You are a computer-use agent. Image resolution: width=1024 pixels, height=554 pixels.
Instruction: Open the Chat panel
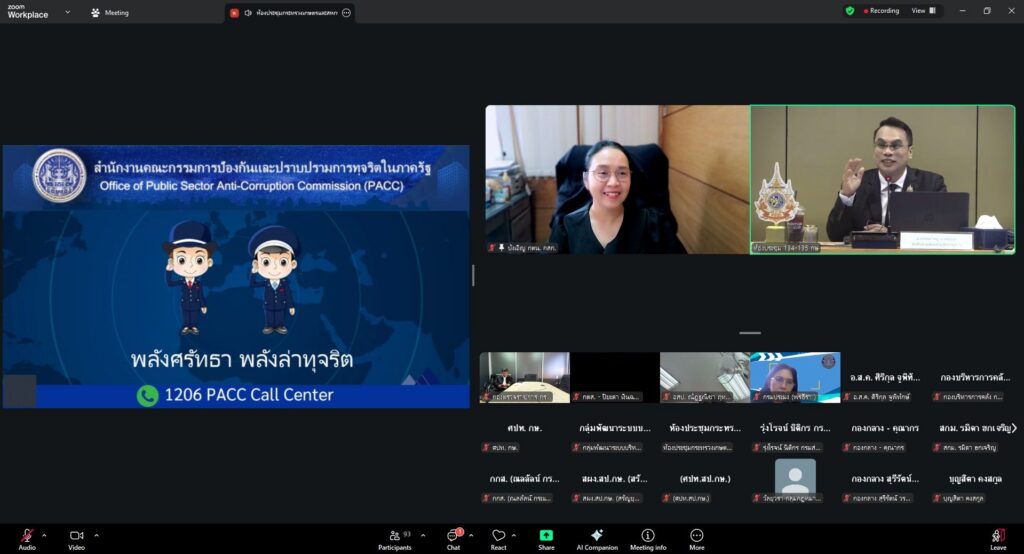(x=453, y=537)
